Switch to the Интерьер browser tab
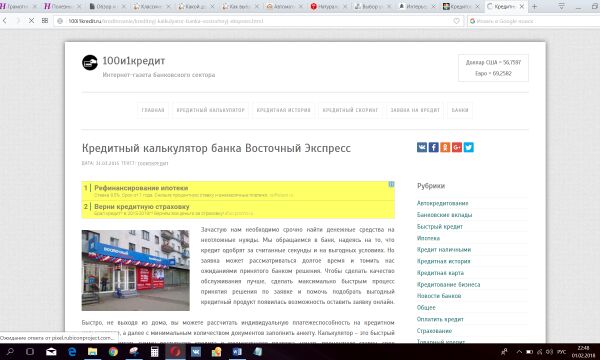600x360 pixels. click(417, 7)
